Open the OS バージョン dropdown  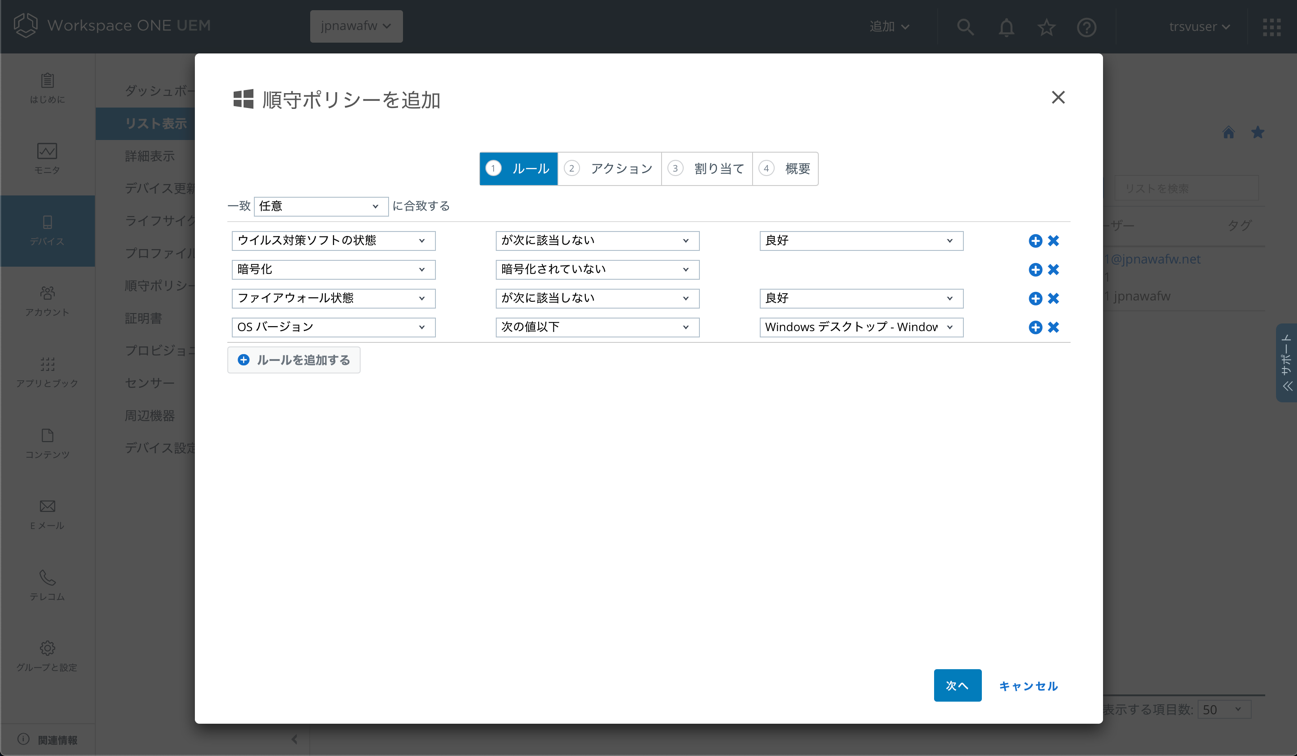(x=333, y=328)
